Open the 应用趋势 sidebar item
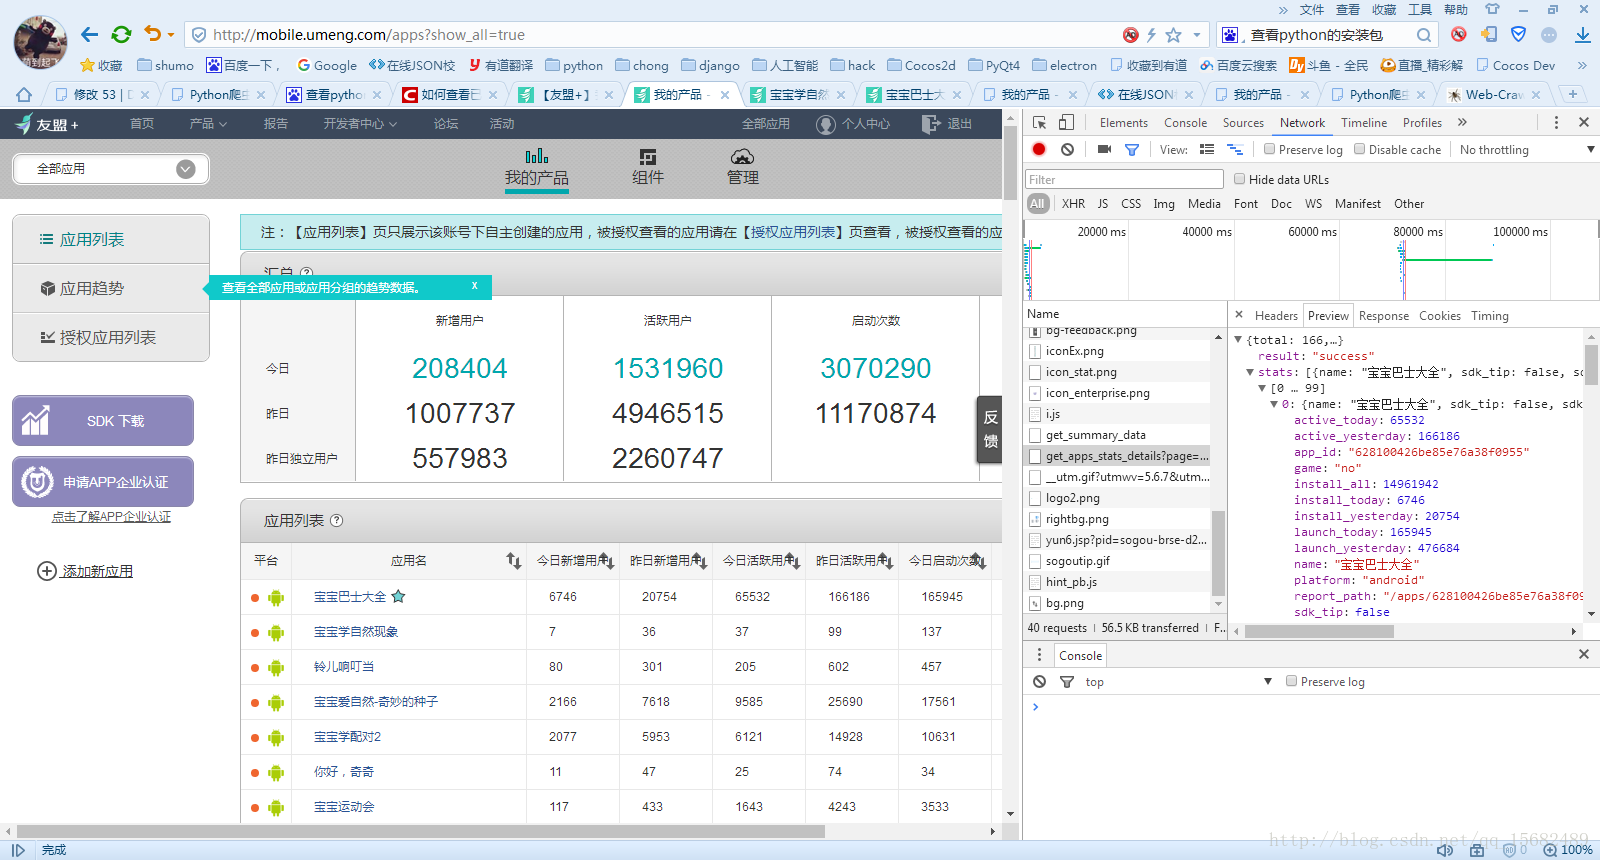 coord(111,288)
